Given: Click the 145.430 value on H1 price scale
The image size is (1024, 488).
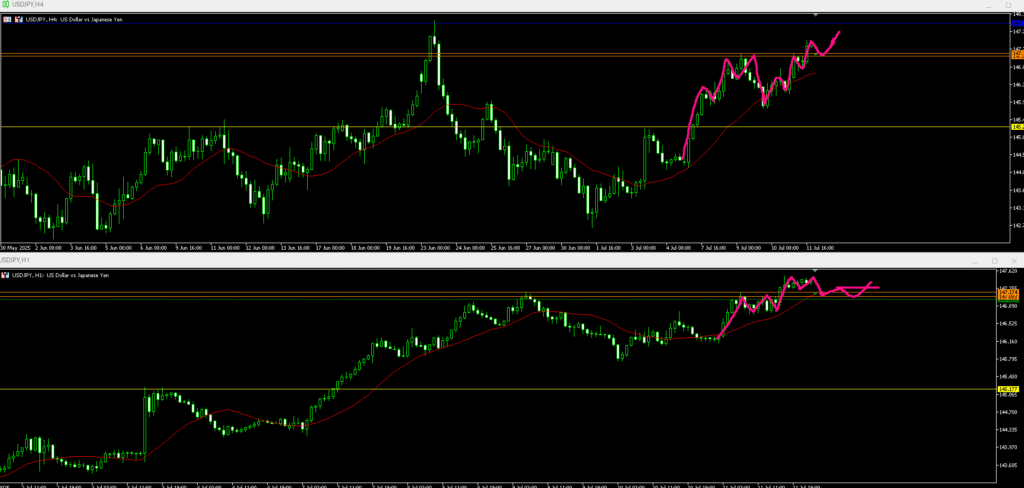Looking at the screenshot, I should tap(1009, 376).
